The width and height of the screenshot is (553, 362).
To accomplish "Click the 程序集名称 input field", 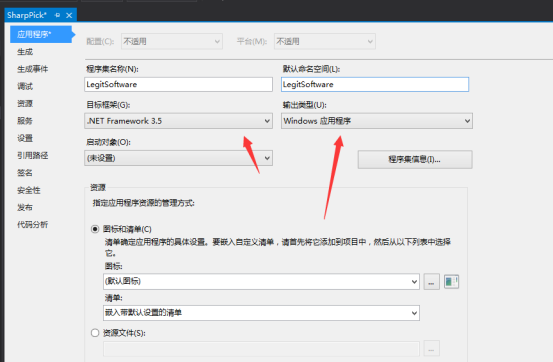I will tap(178, 85).
